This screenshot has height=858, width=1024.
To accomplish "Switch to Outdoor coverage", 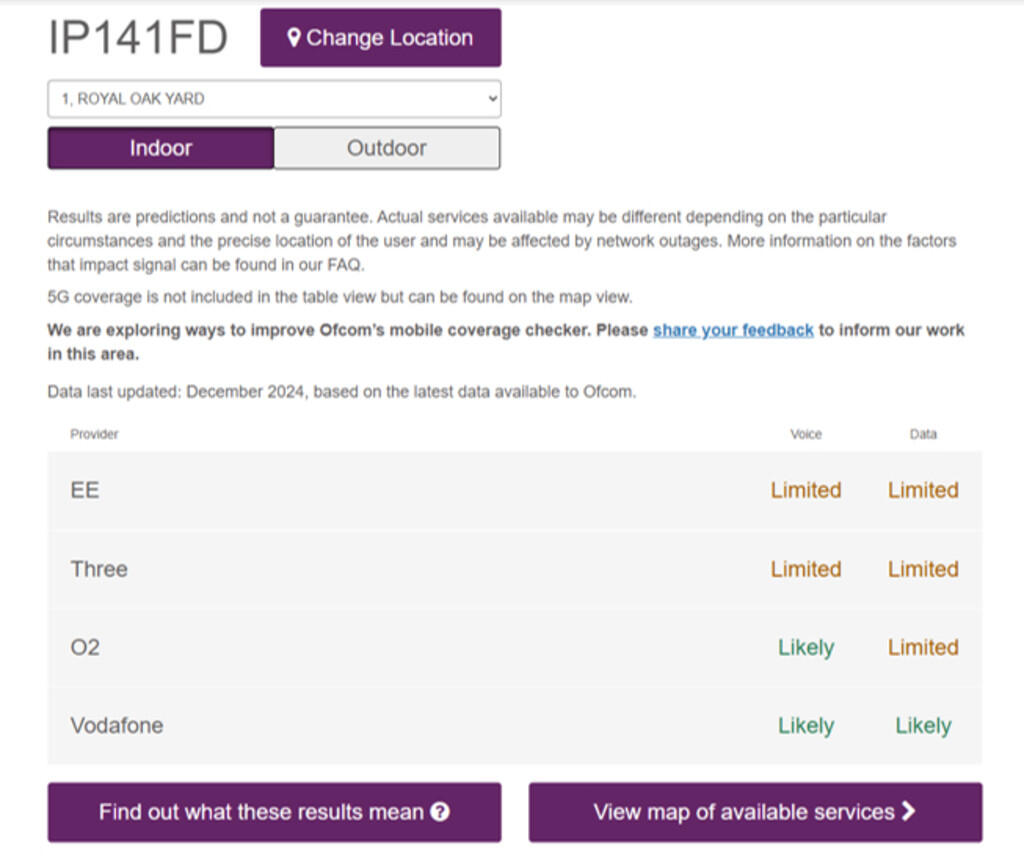I will [386, 148].
